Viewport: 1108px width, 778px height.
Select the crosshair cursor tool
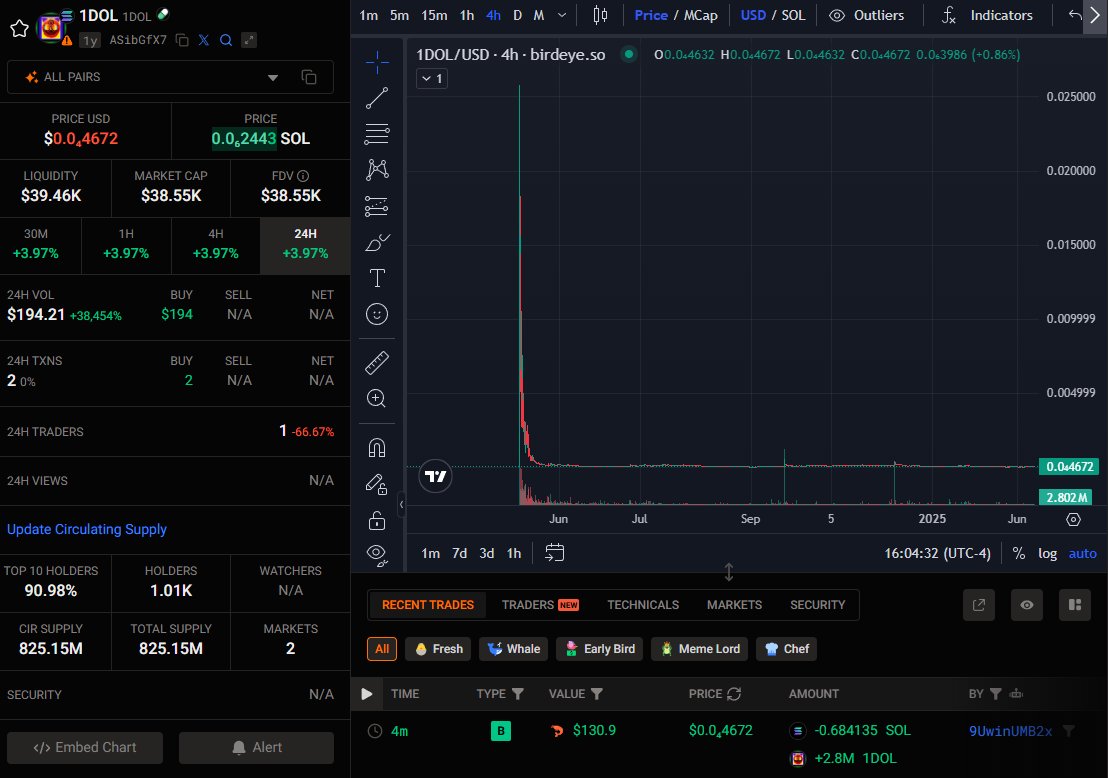(377, 62)
